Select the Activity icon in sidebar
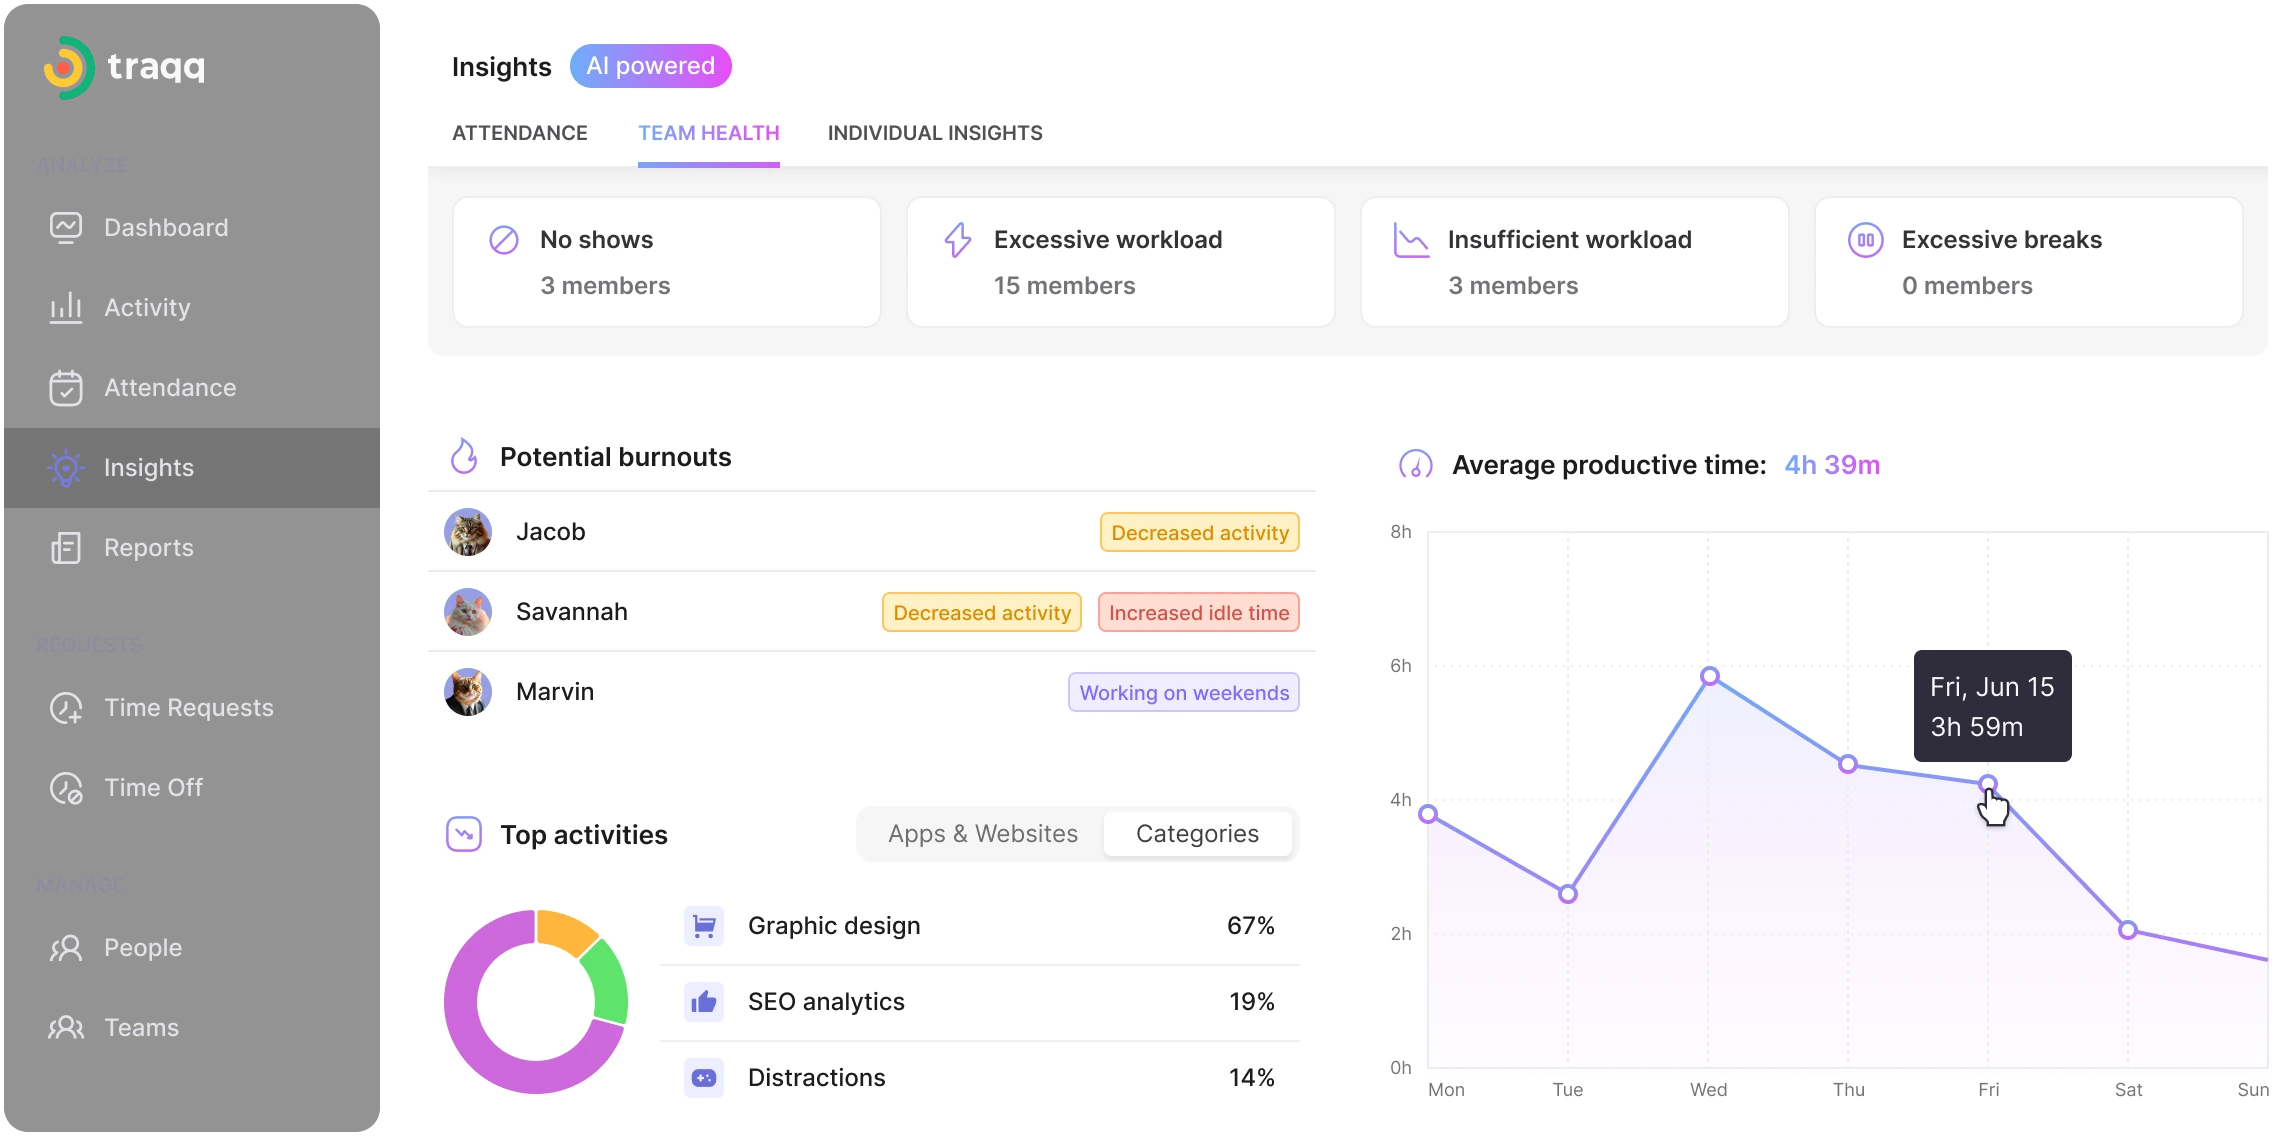This screenshot has height=1136, width=2288. [66, 307]
